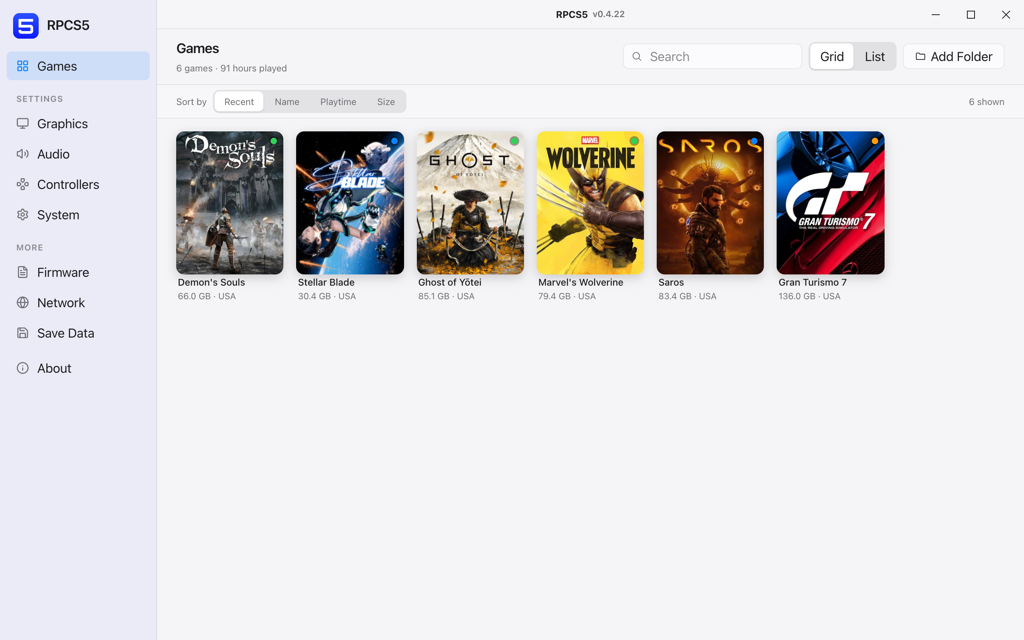Open the Save Data page label

(66, 333)
